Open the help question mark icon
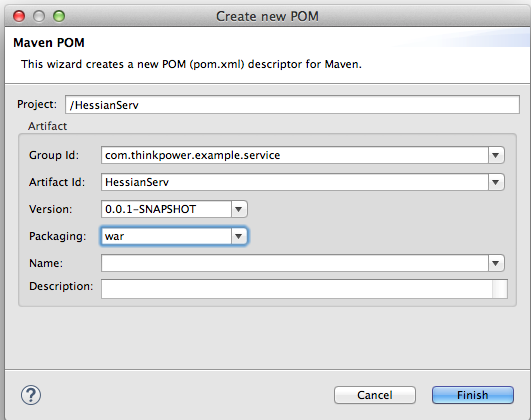Screen dimensions: 531x420 (31, 395)
